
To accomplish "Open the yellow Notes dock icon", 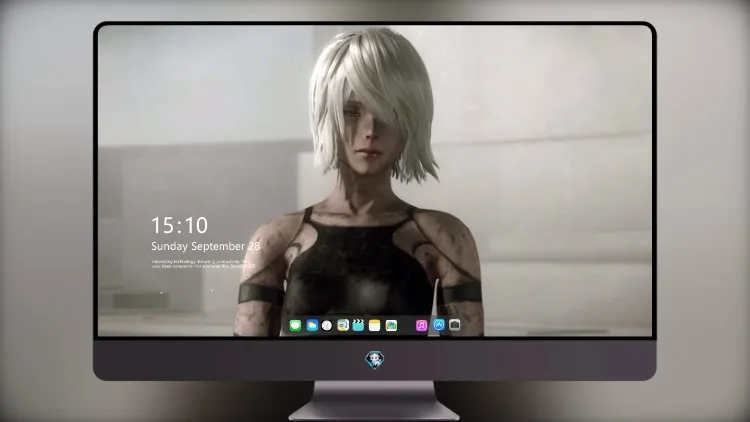I will 375,325.
